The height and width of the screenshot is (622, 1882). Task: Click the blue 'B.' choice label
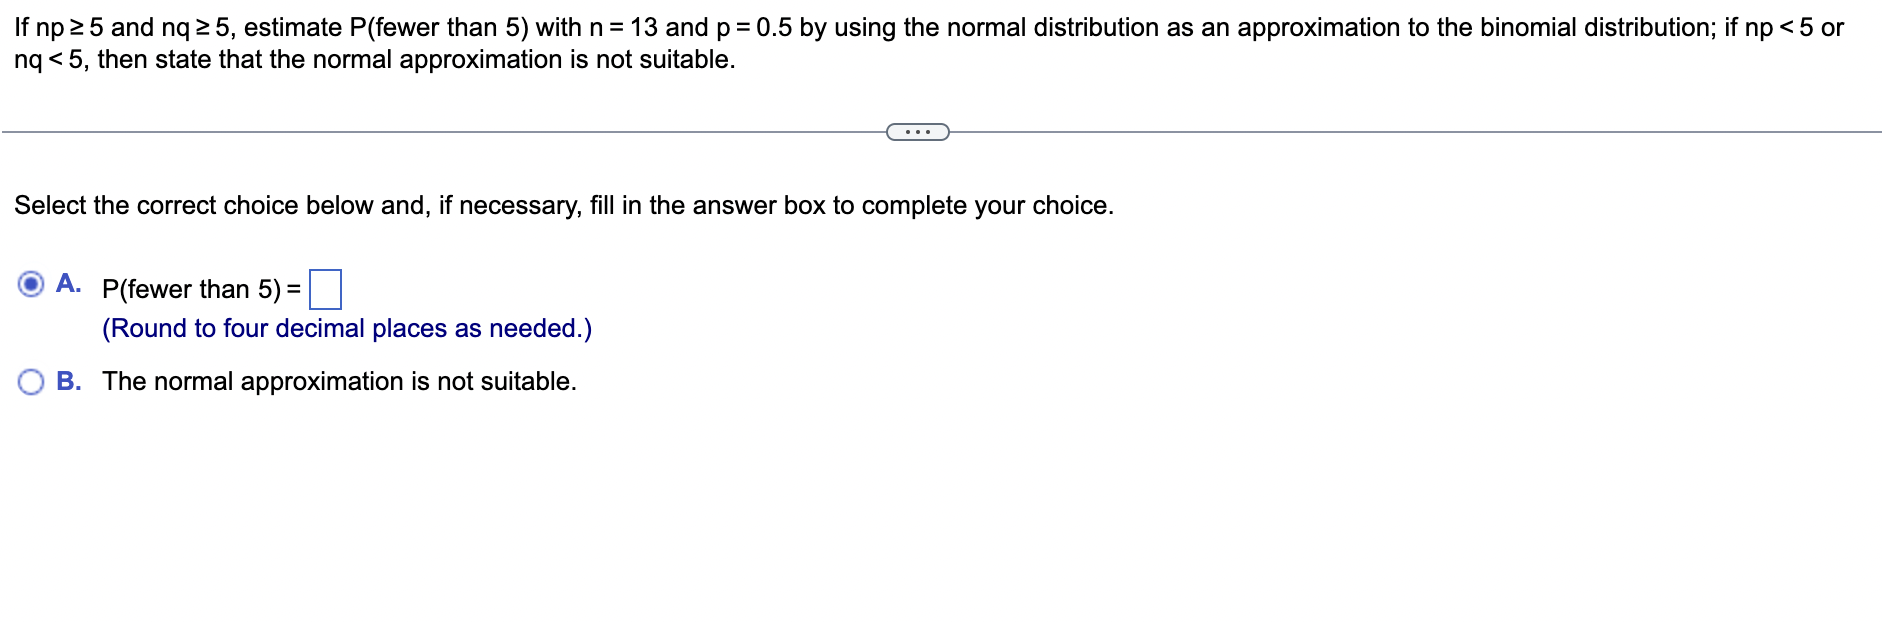pyautogui.click(x=69, y=380)
